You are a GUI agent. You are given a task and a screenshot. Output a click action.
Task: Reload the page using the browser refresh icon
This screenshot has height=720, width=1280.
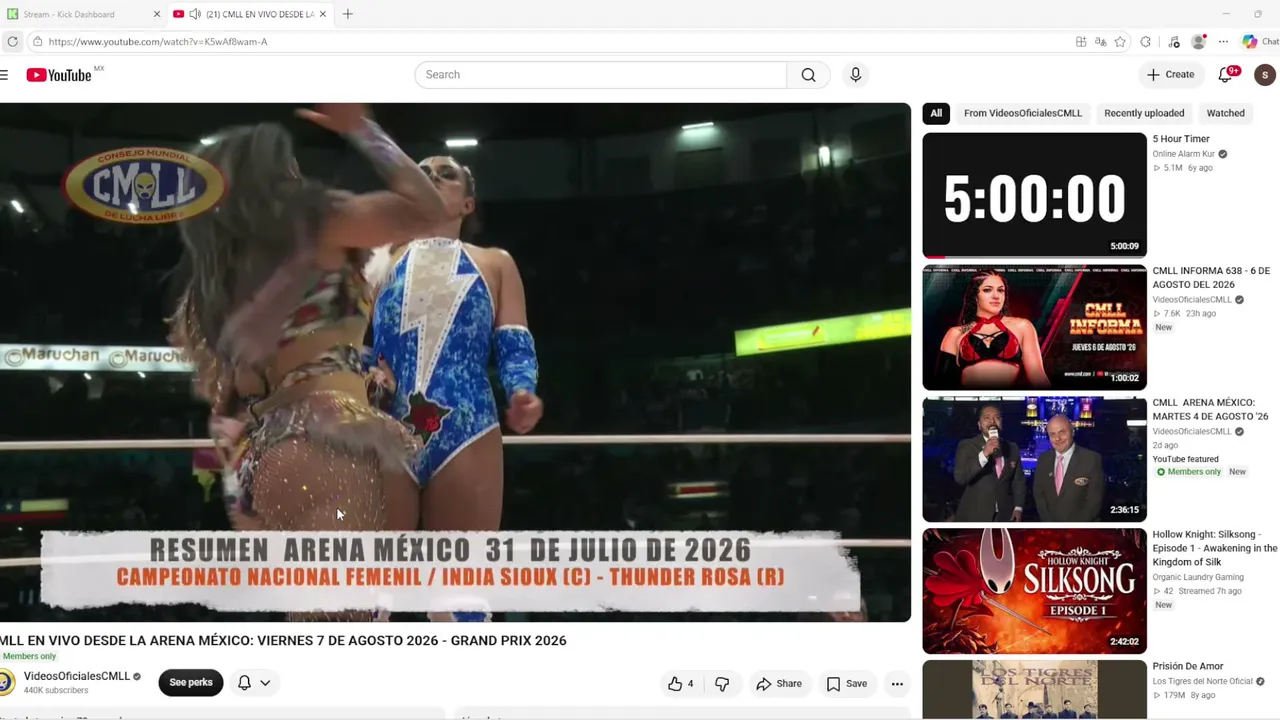pos(12,42)
